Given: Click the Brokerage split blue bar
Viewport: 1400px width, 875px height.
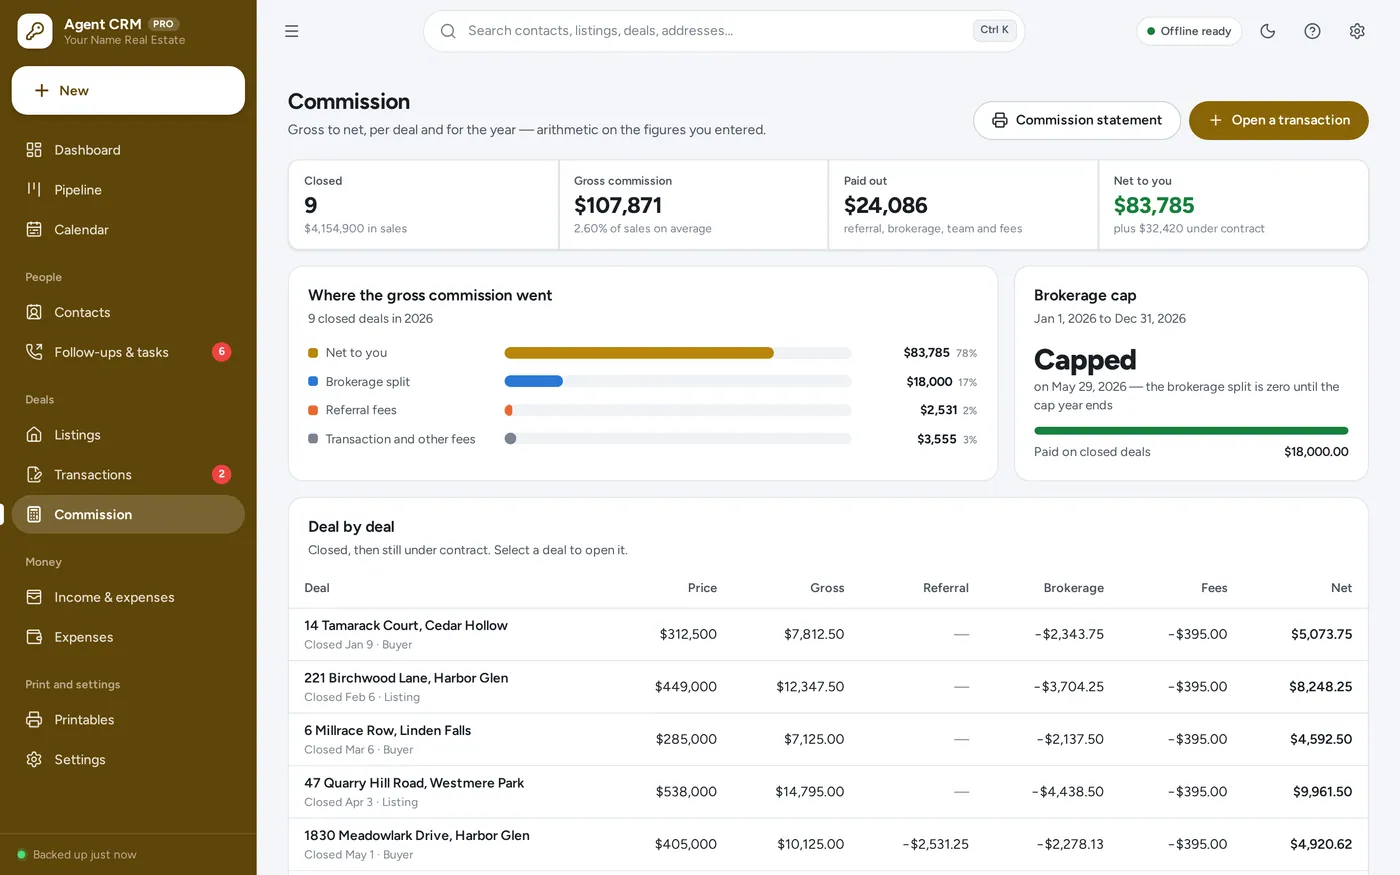Looking at the screenshot, I should [x=534, y=381].
